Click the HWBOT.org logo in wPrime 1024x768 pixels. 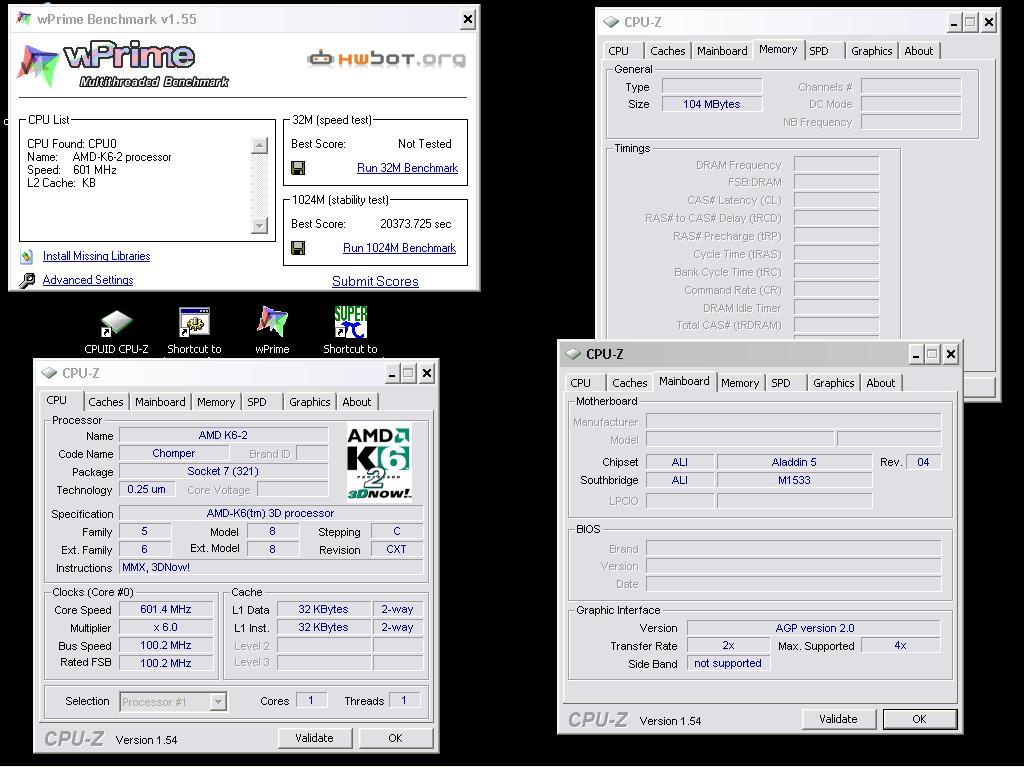coord(387,59)
